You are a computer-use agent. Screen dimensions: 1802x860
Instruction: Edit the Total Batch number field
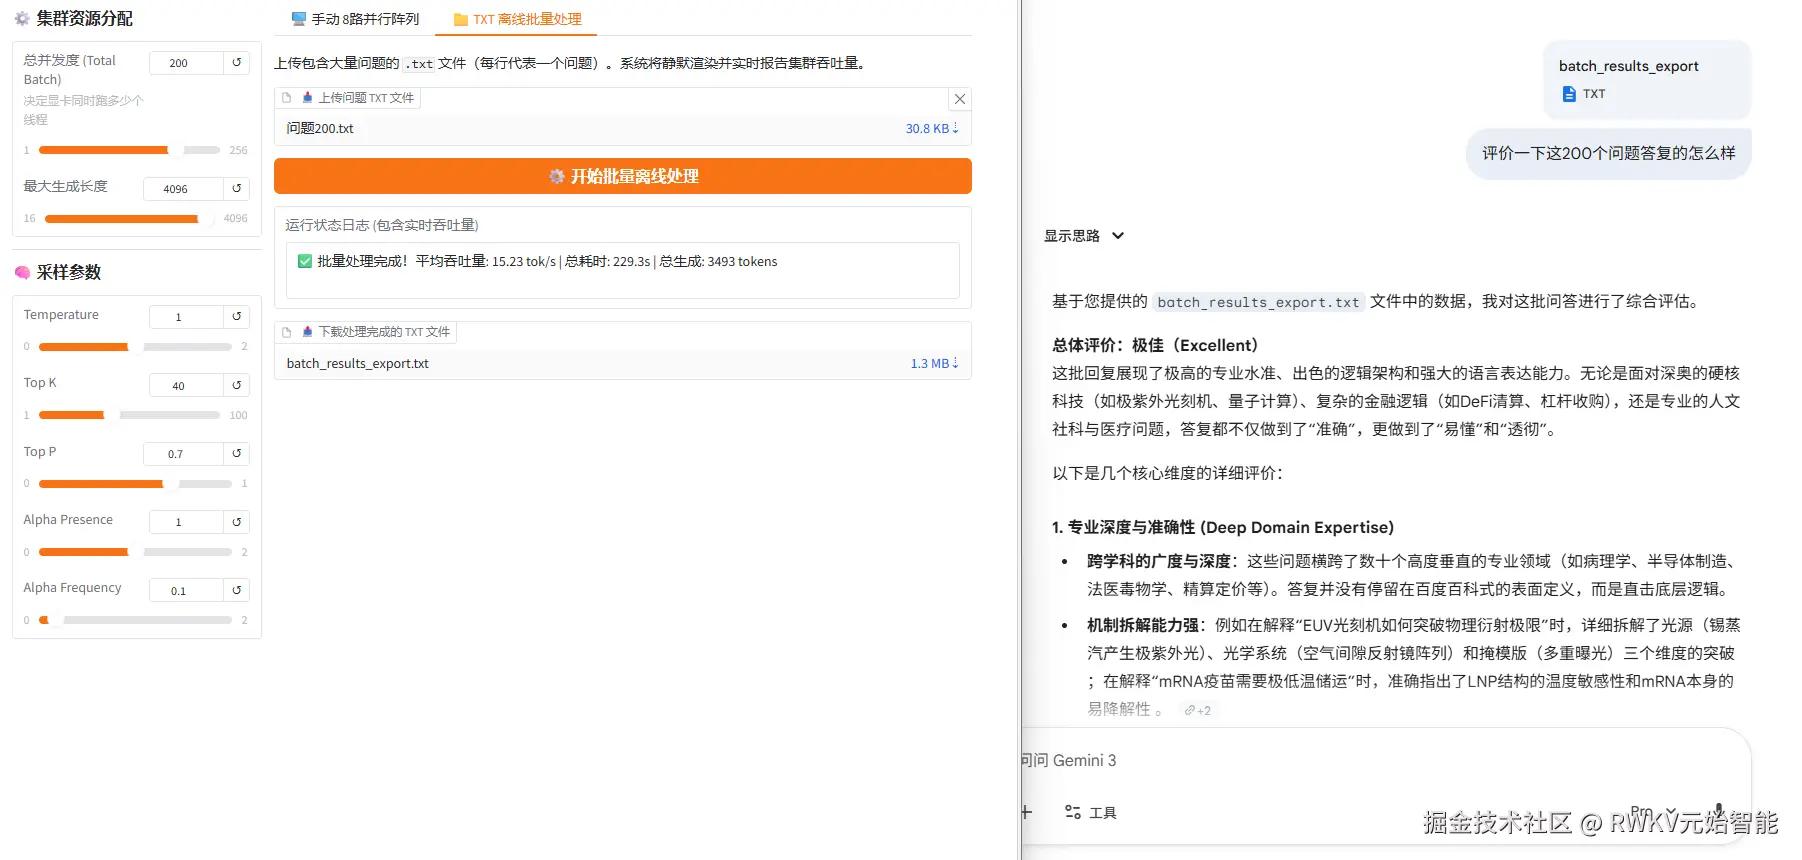pos(186,63)
